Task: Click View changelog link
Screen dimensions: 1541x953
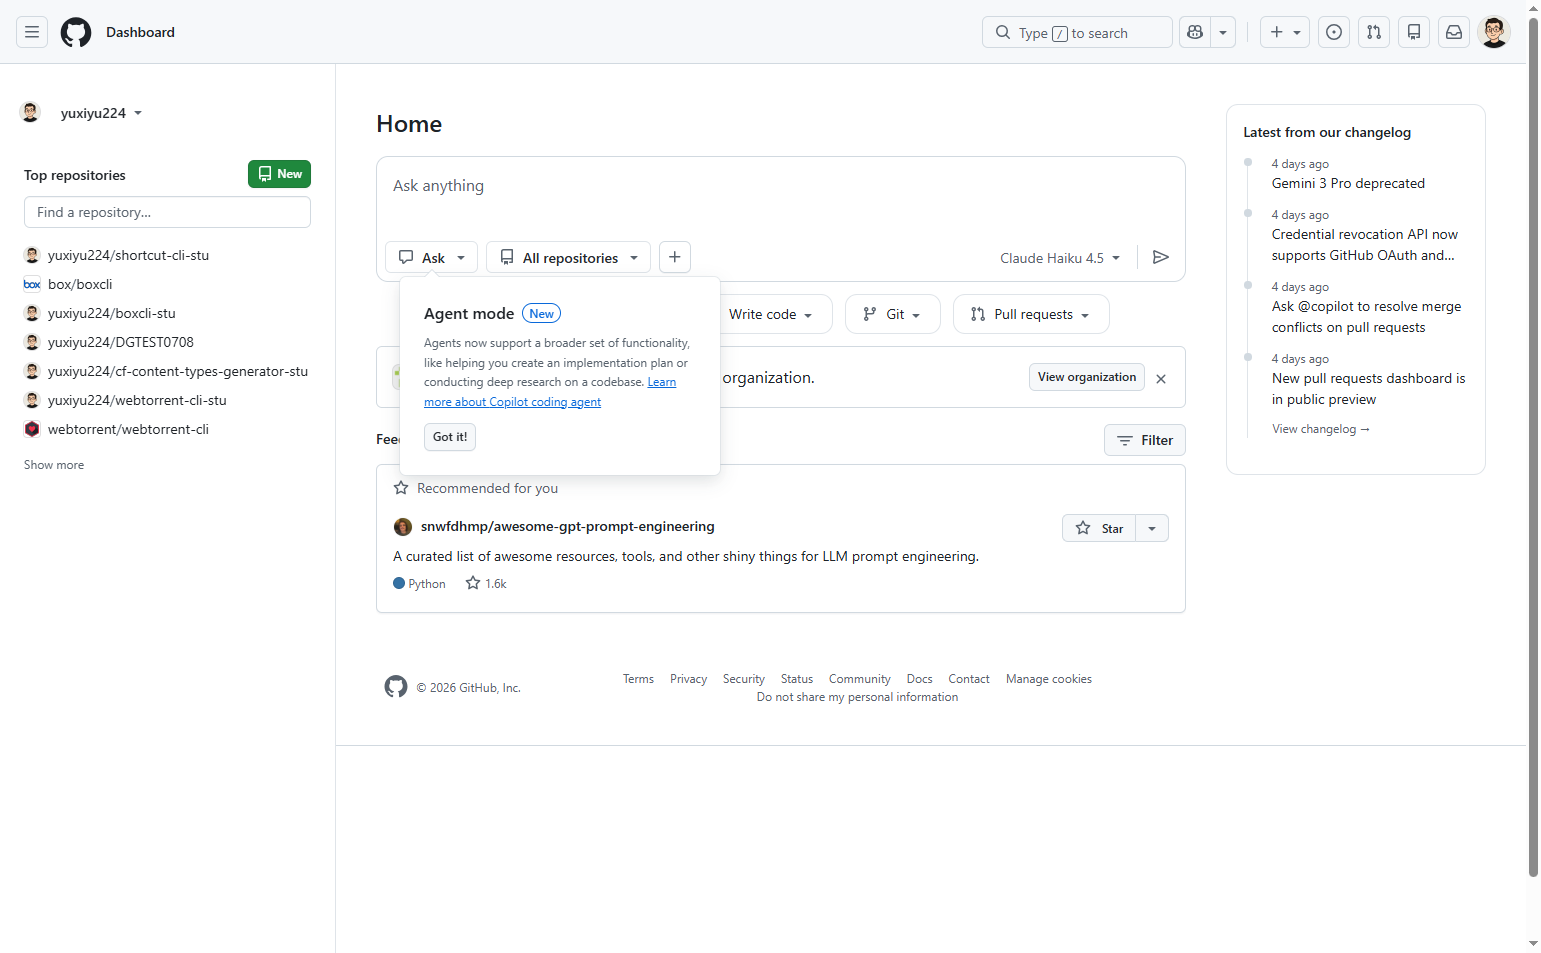Action: point(1320,429)
